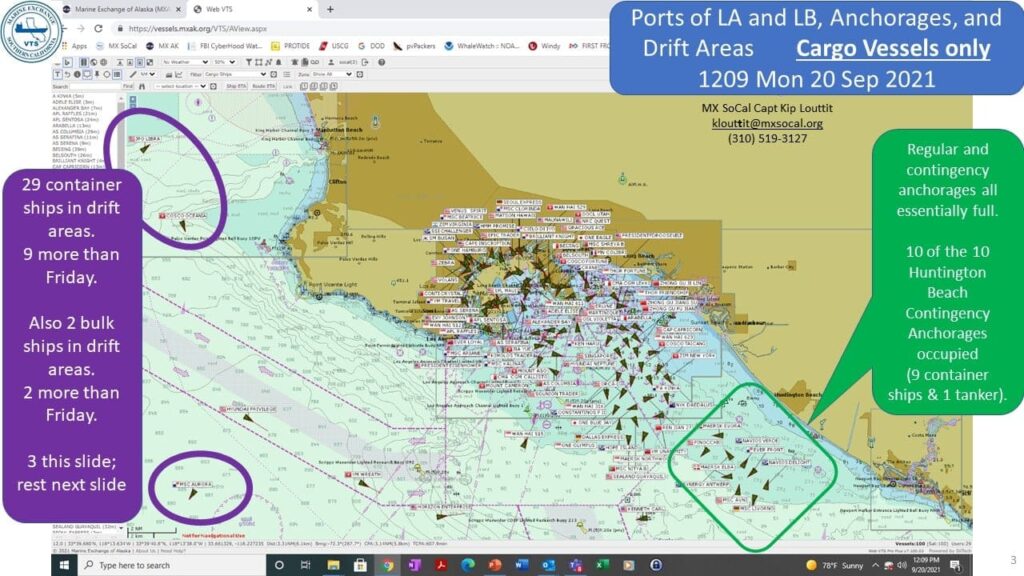Open Chrome from the taskbar
The width and height of the screenshot is (1024, 576).
[x=387, y=565]
